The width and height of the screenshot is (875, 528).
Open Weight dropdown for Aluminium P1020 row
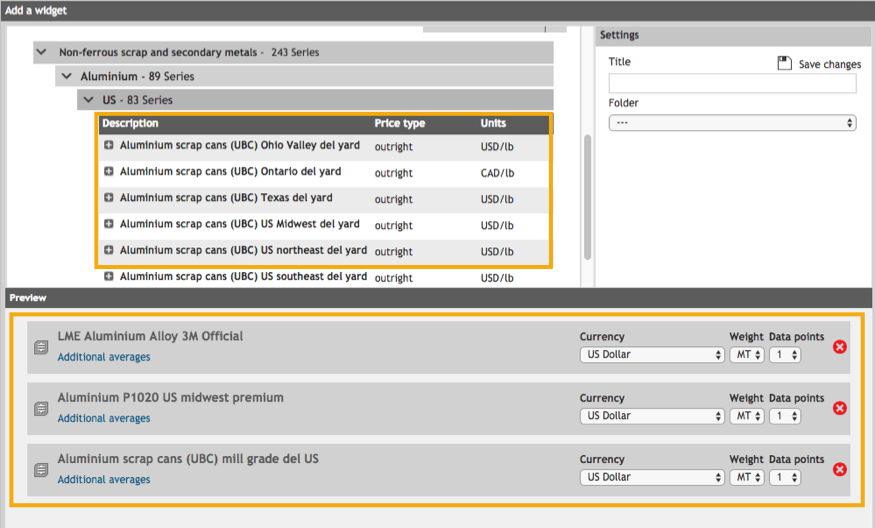click(746, 416)
